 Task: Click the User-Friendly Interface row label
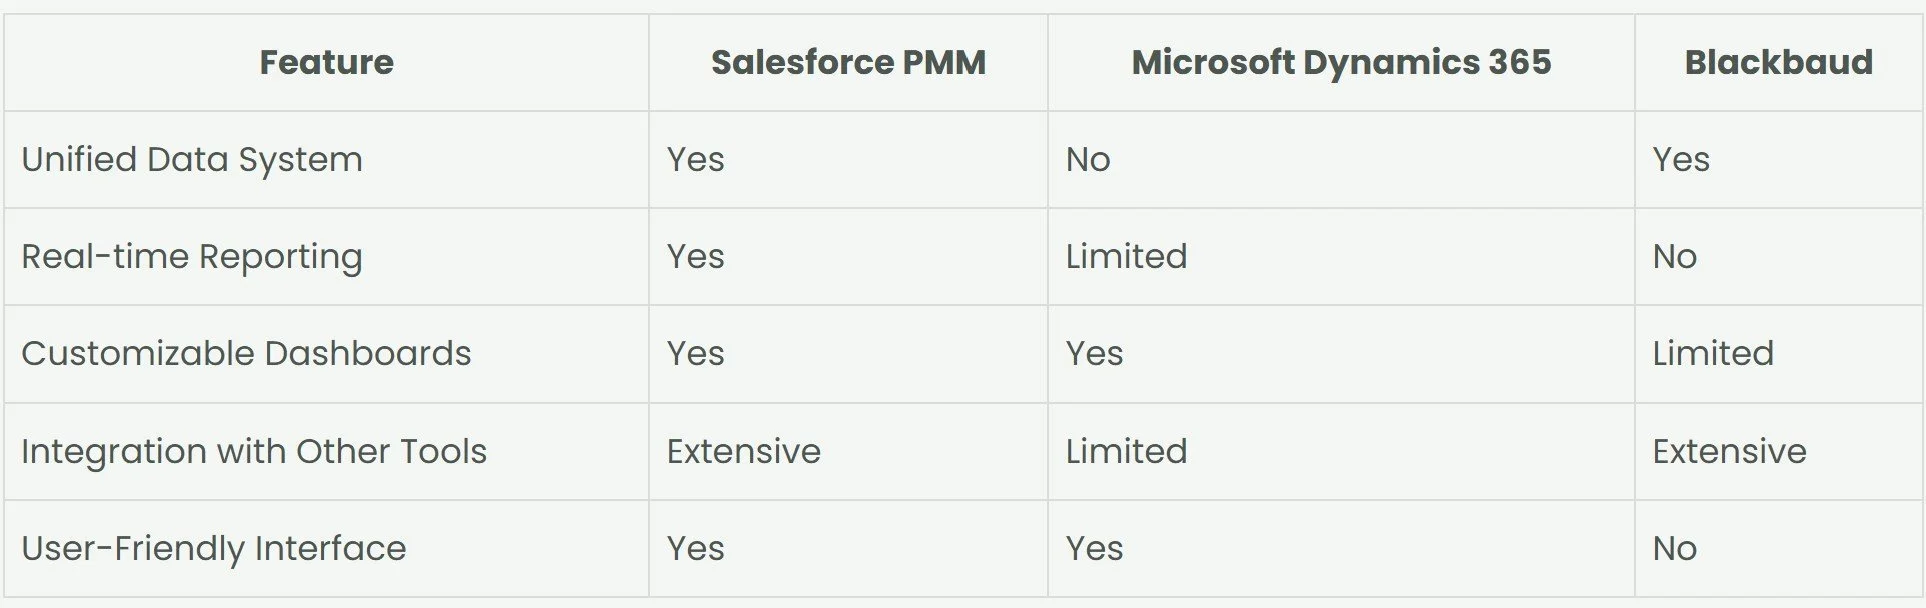pyautogui.click(x=214, y=548)
